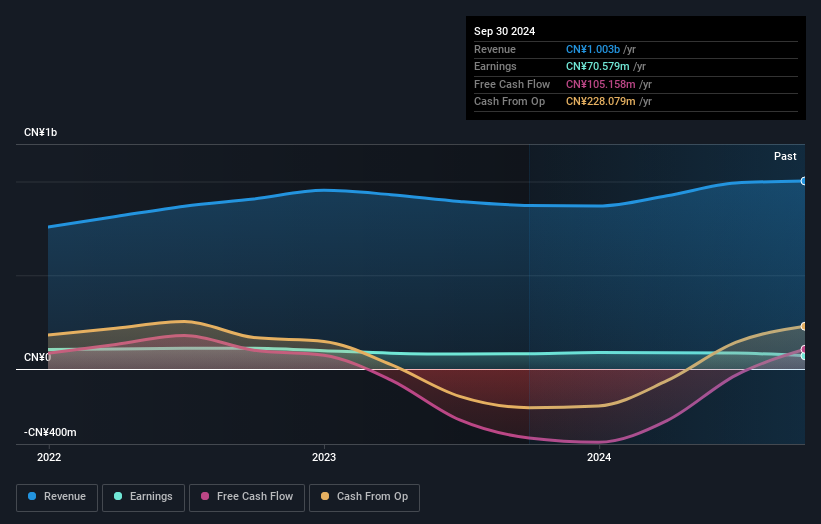Click the orange Cash From Op legend dot
Viewport: 821px width, 524px height.
[x=325, y=496]
